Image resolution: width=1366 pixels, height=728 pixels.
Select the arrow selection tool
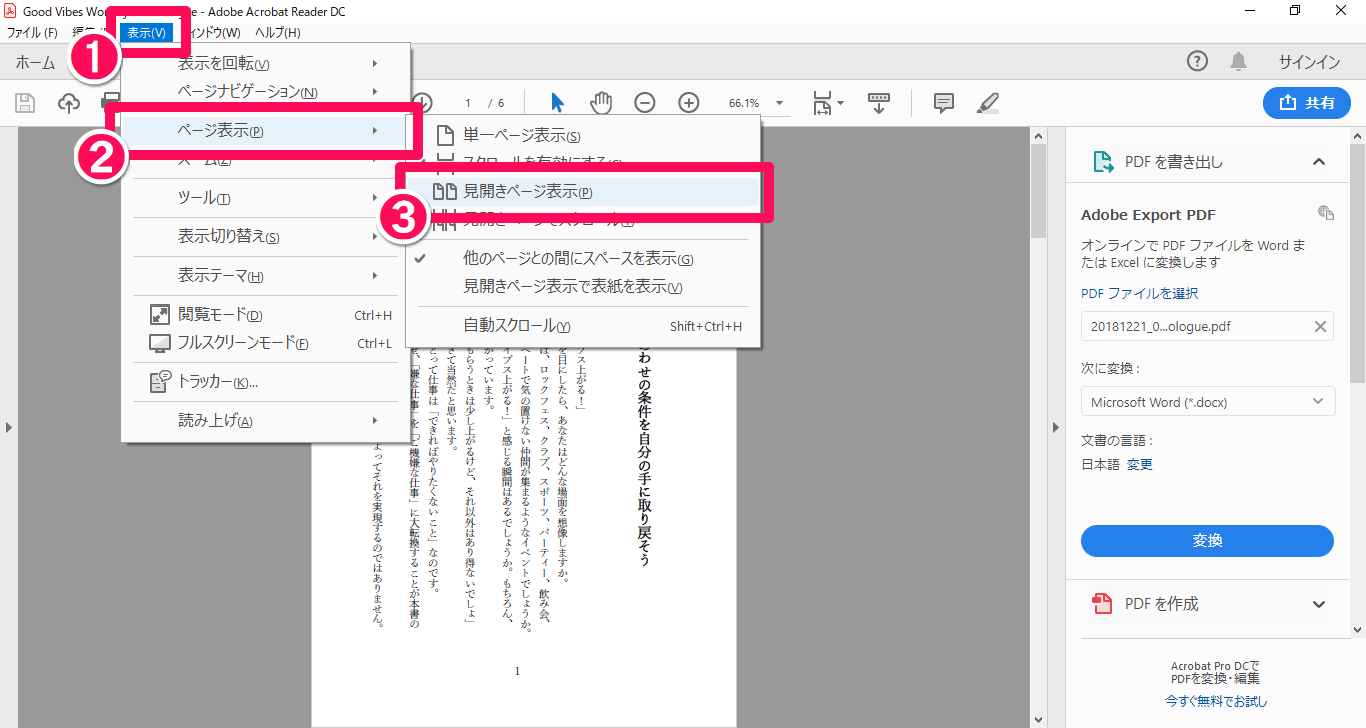[558, 102]
